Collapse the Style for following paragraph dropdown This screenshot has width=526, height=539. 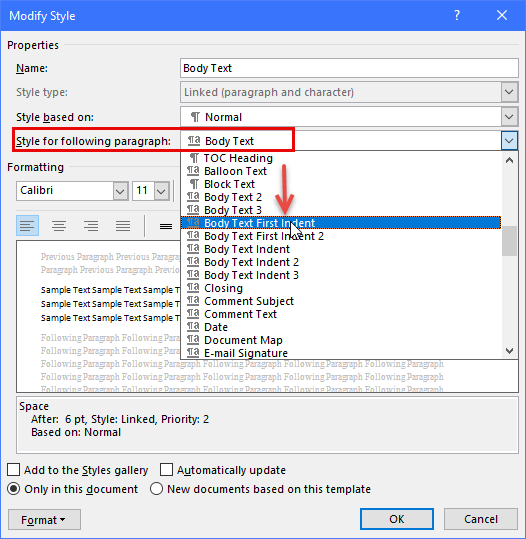[509, 141]
